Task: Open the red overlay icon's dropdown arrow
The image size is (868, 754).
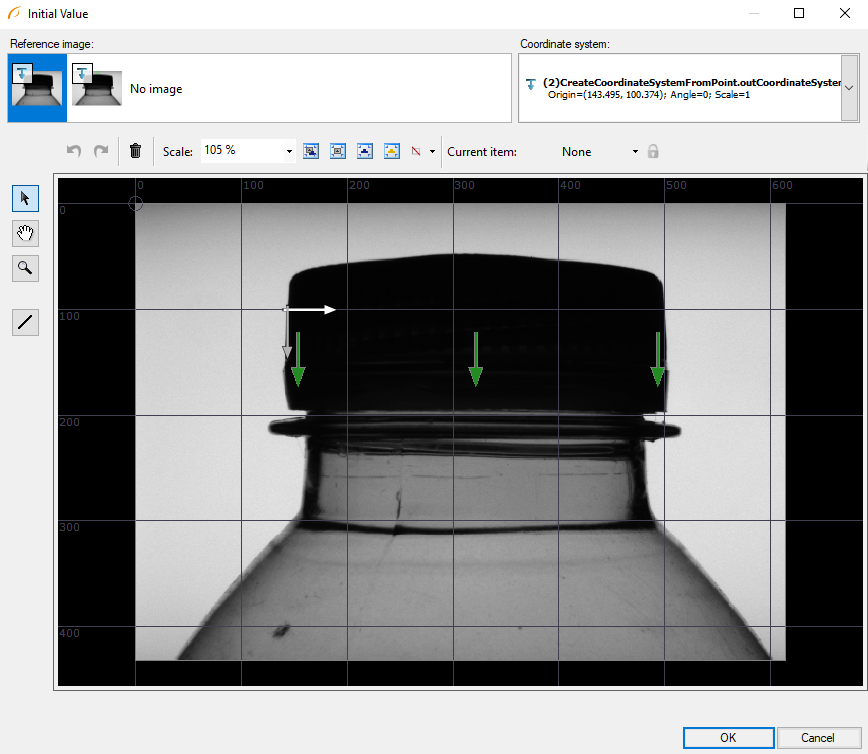Action: click(x=432, y=152)
